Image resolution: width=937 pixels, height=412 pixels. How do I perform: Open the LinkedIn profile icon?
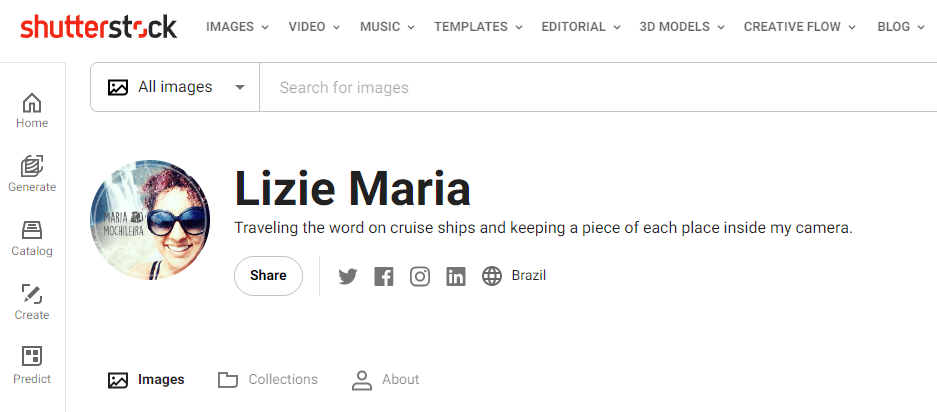pos(456,276)
